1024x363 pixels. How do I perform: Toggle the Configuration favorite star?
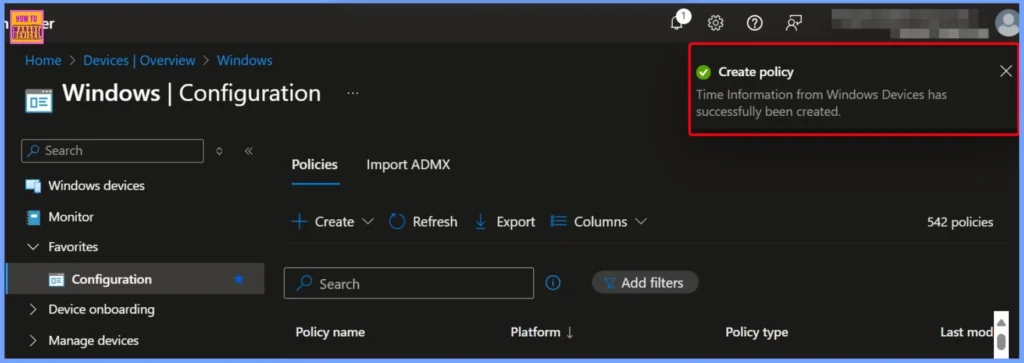(239, 279)
